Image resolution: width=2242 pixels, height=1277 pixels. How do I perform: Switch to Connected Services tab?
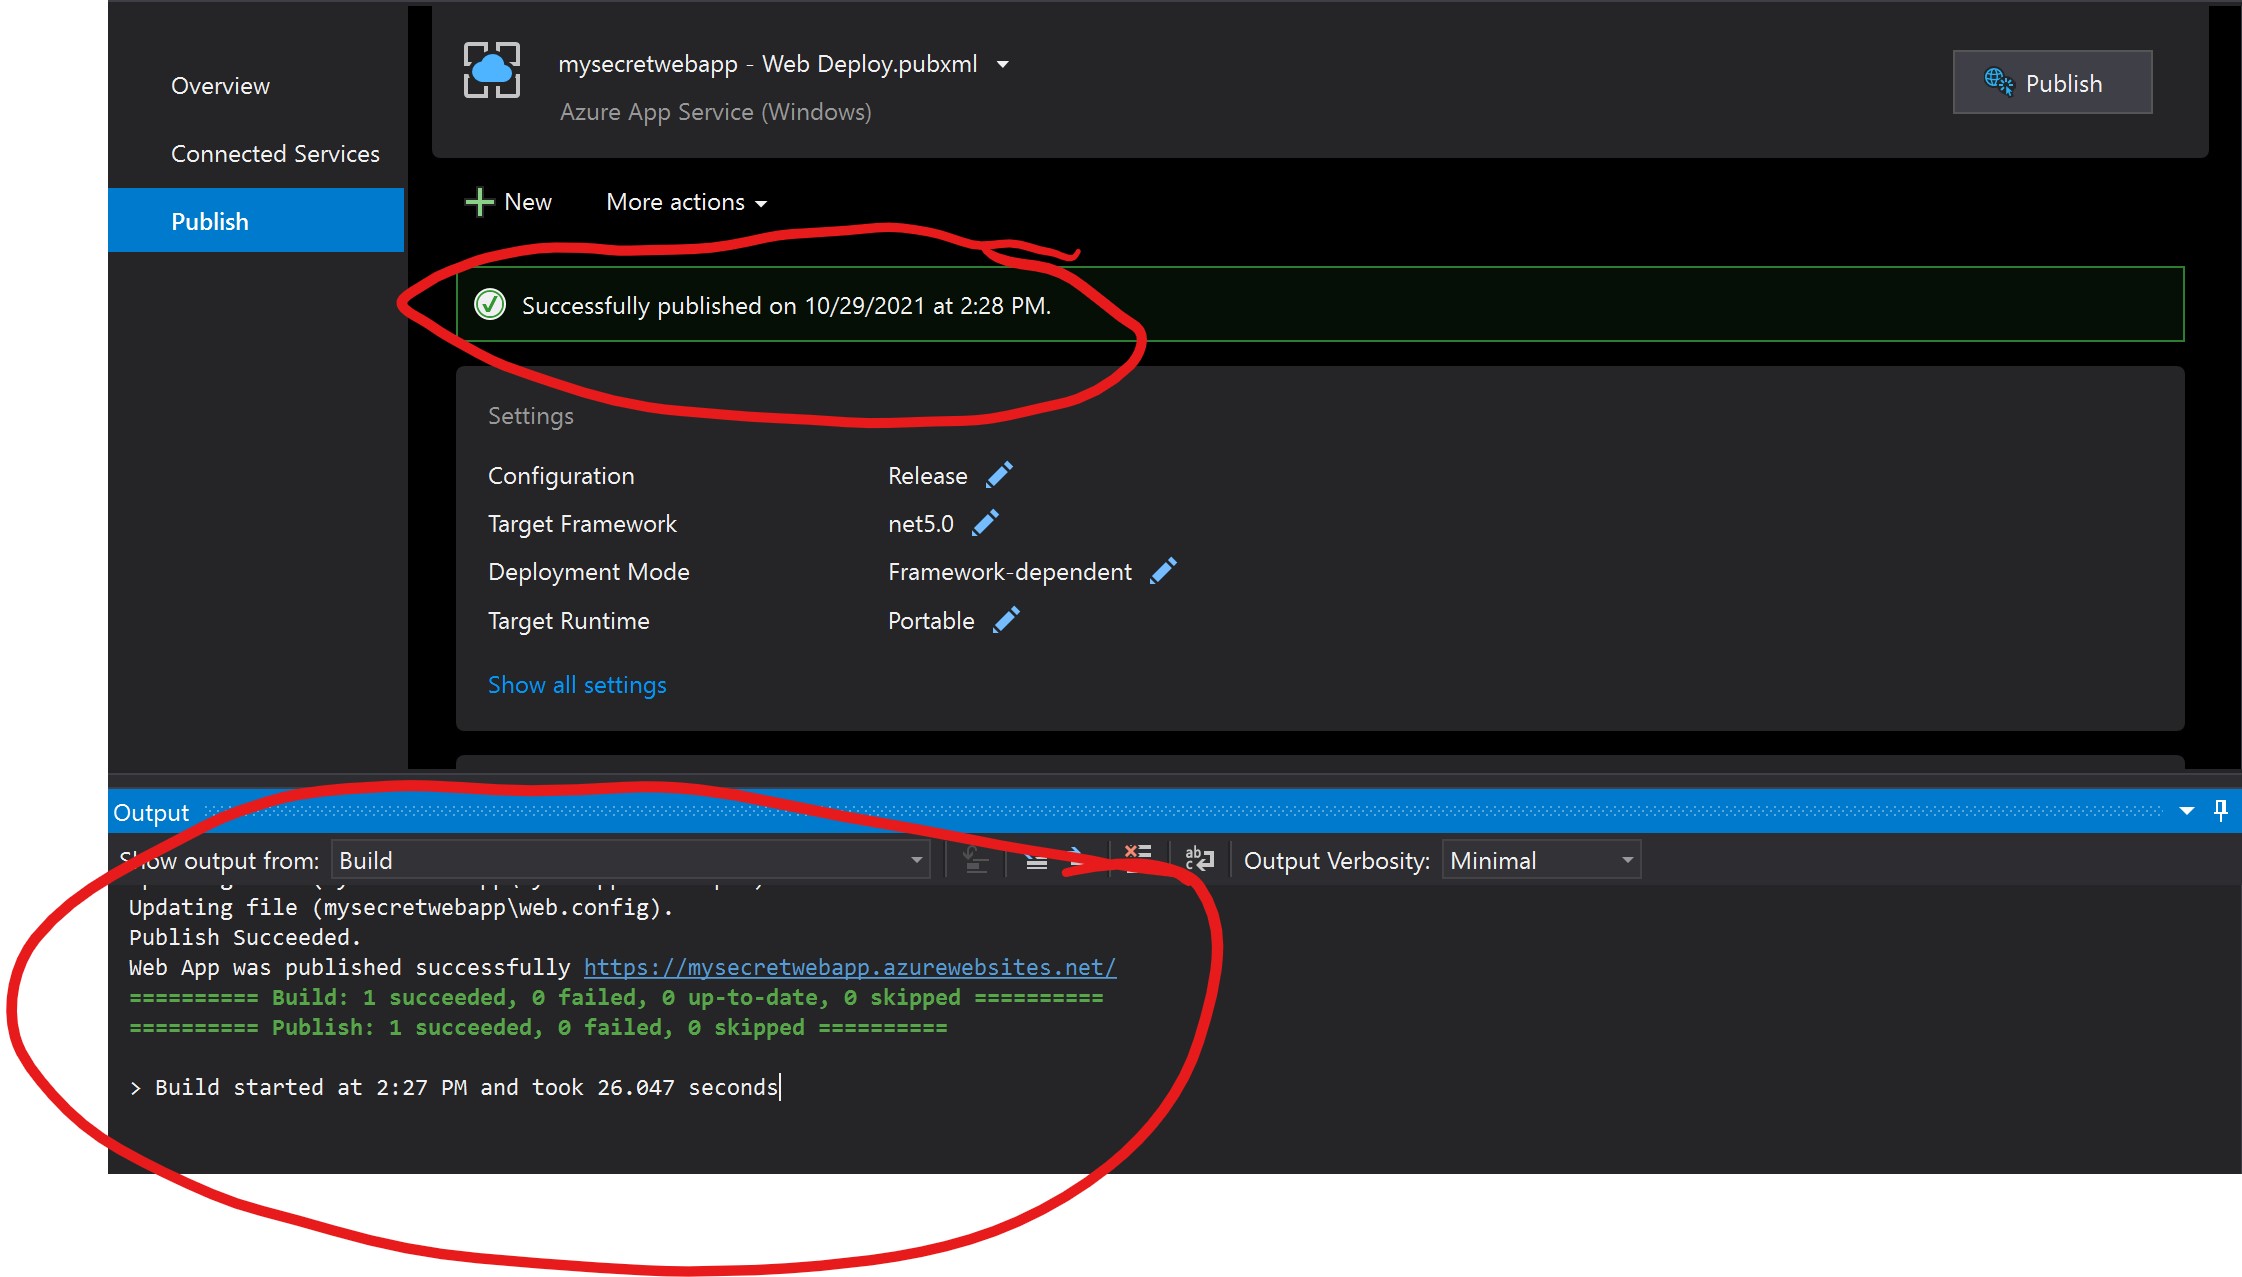(275, 154)
